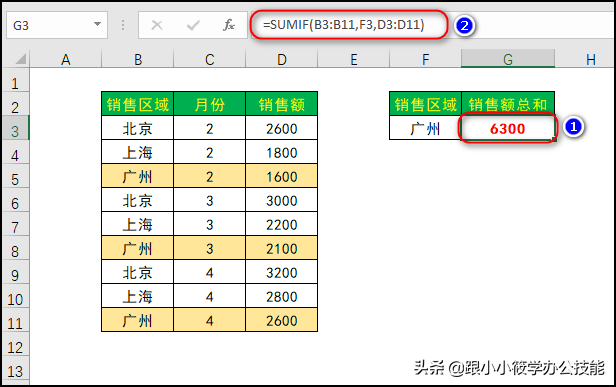Select month cell C9 with value 4
616x387 pixels.
pos(209,272)
